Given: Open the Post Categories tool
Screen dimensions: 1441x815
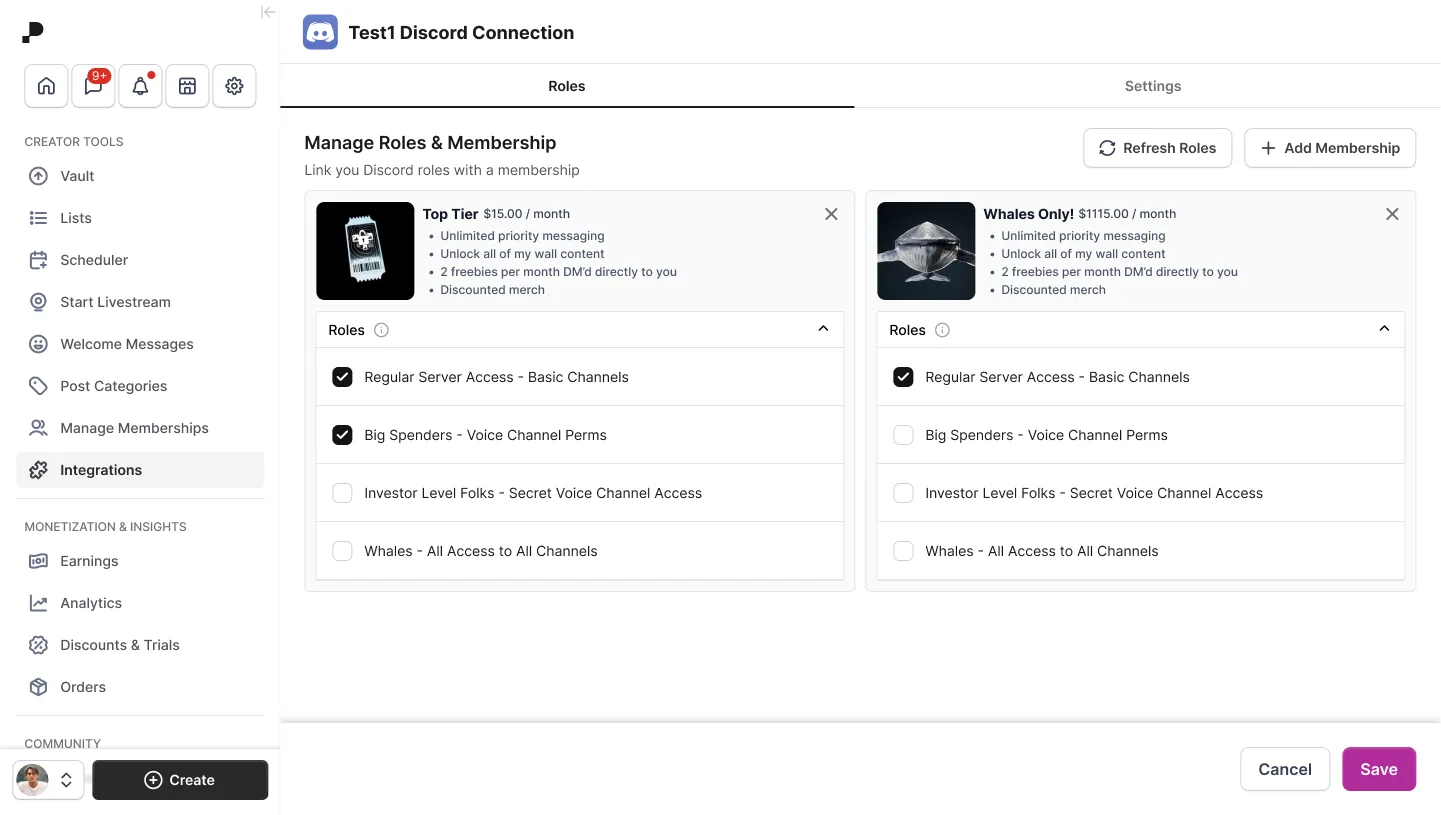Looking at the screenshot, I should coord(113,386).
